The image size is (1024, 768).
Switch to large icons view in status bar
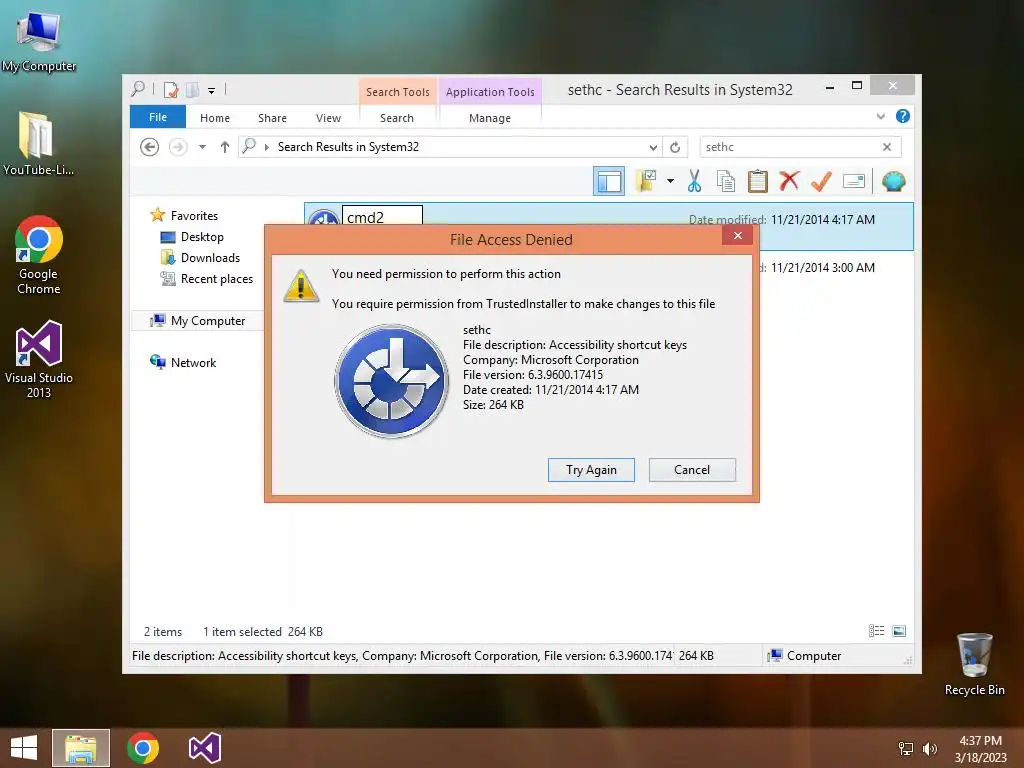(x=899, y=631)
